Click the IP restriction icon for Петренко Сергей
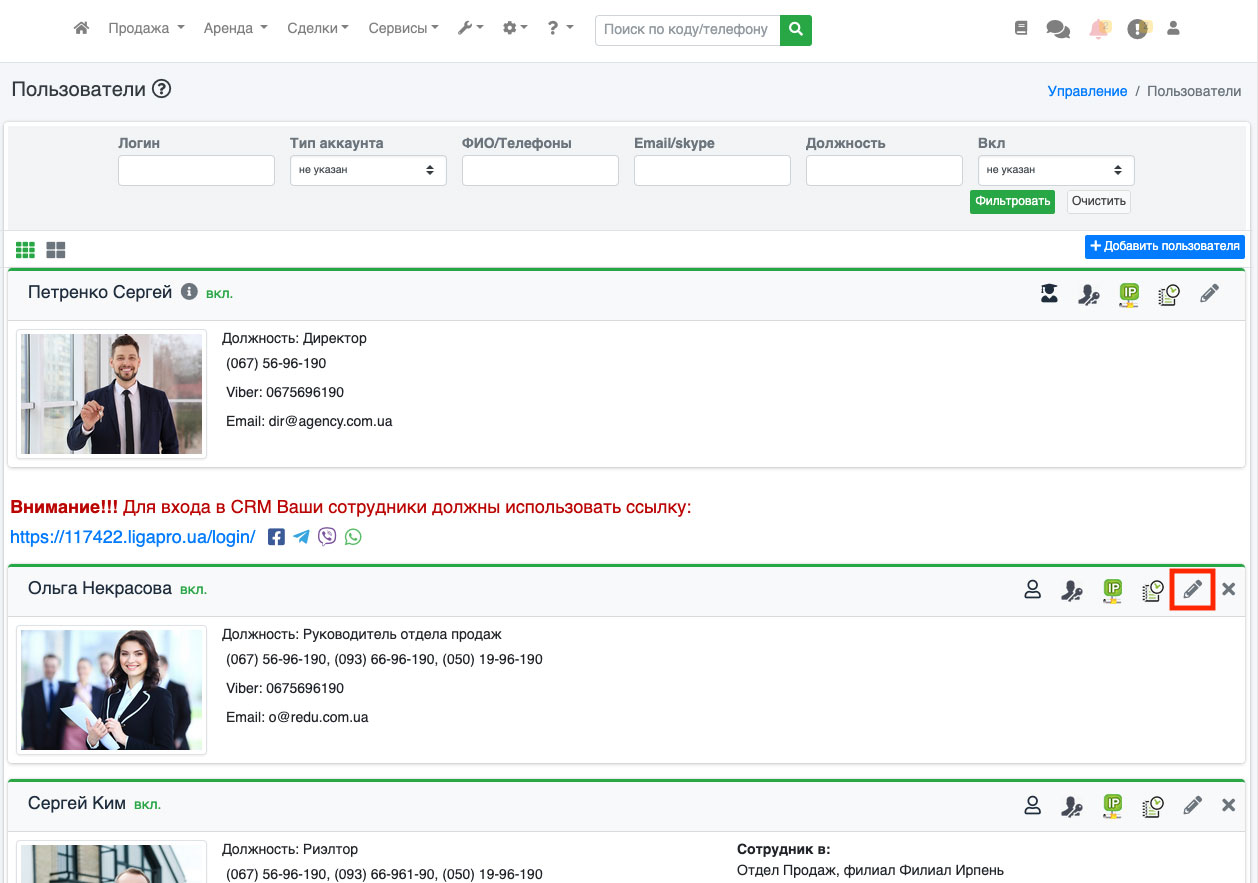The height and width of the screenshot is (883, 1258). click(1129, 294)
